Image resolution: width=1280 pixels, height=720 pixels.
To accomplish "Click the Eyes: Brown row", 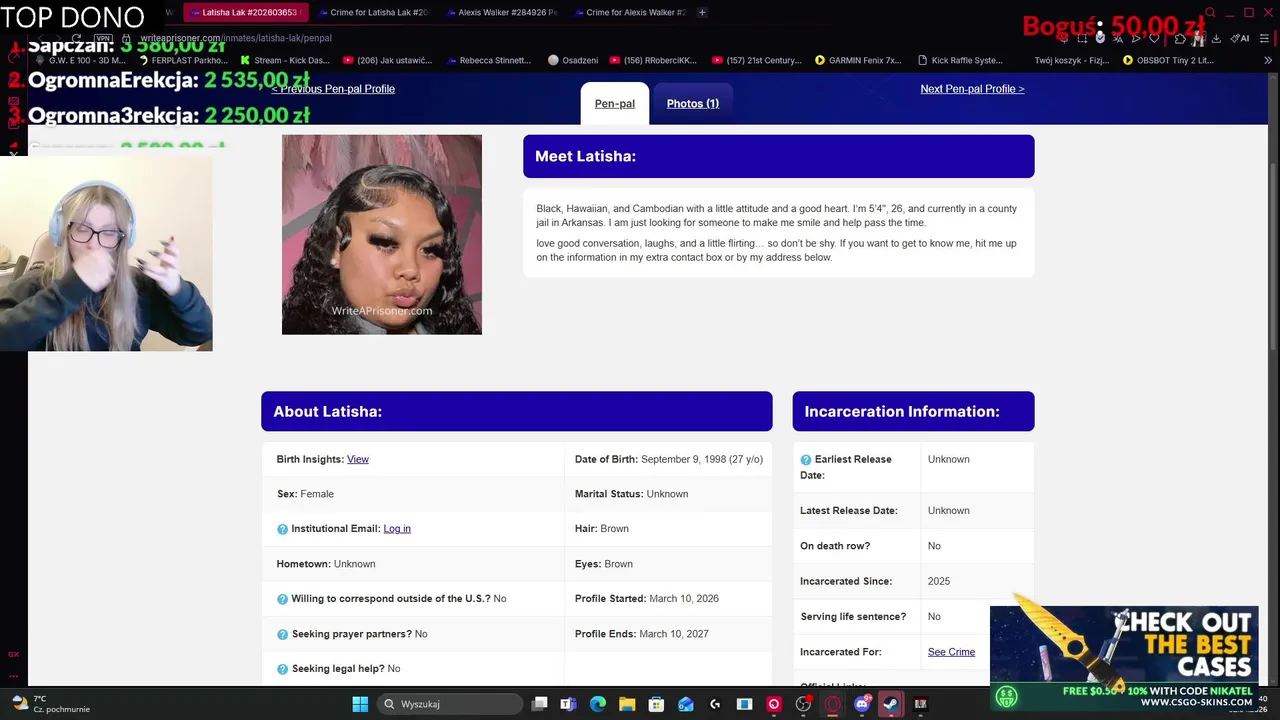I will 668,564.
